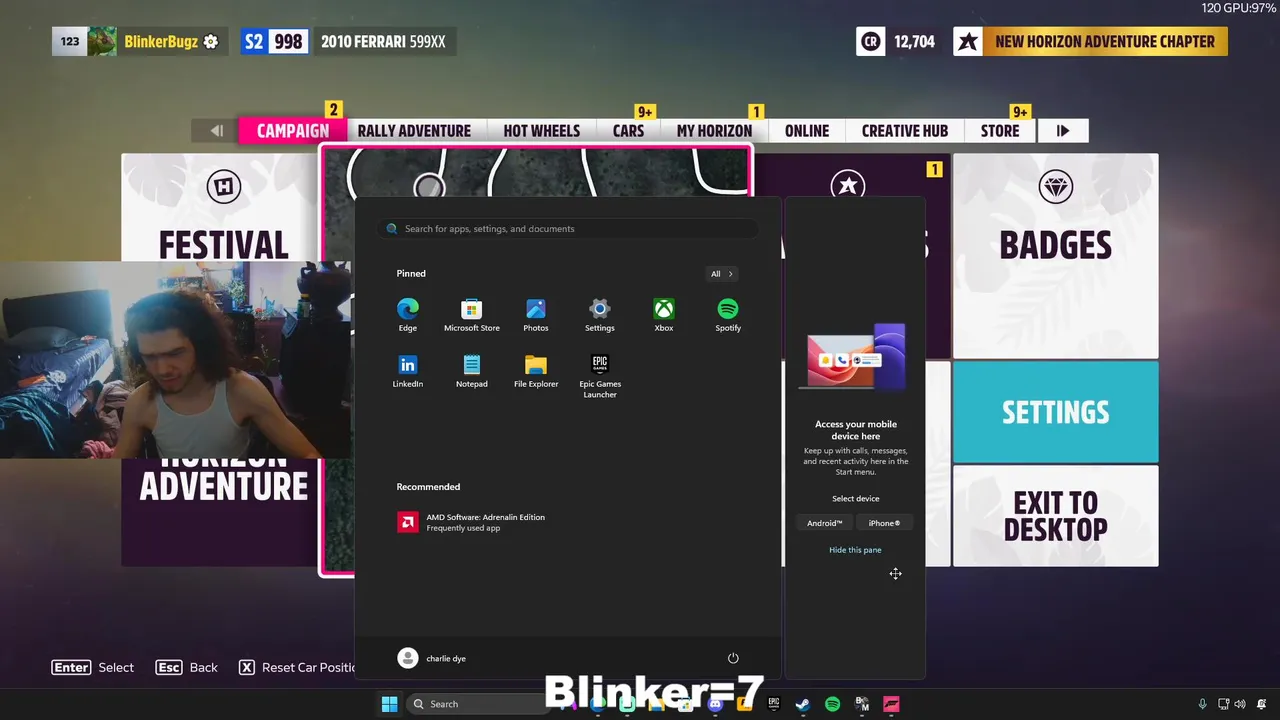The image size is (1280, 720).
Task: Open Edge from the Start menu pinned apps
Action: 407,314
